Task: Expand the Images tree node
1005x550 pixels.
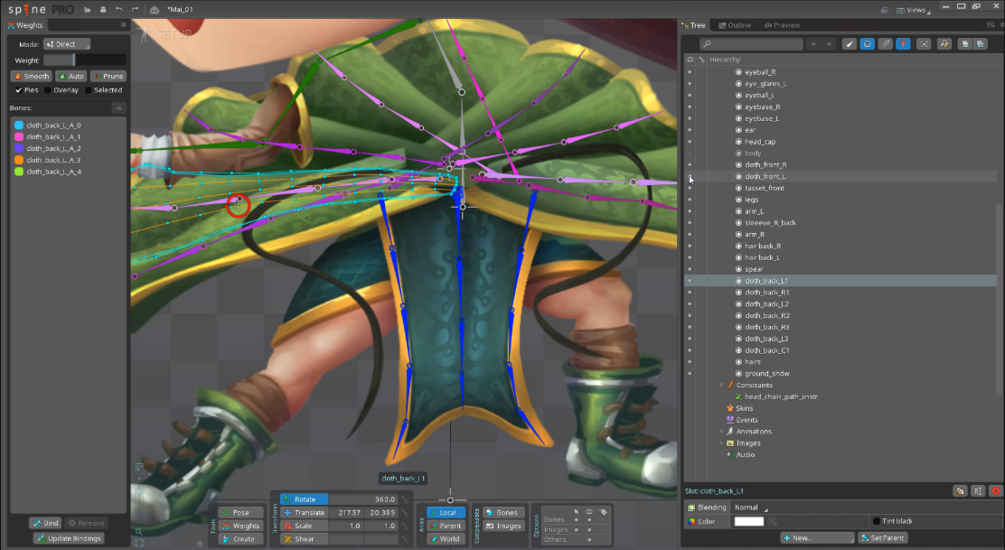Action: coord(722,443)
